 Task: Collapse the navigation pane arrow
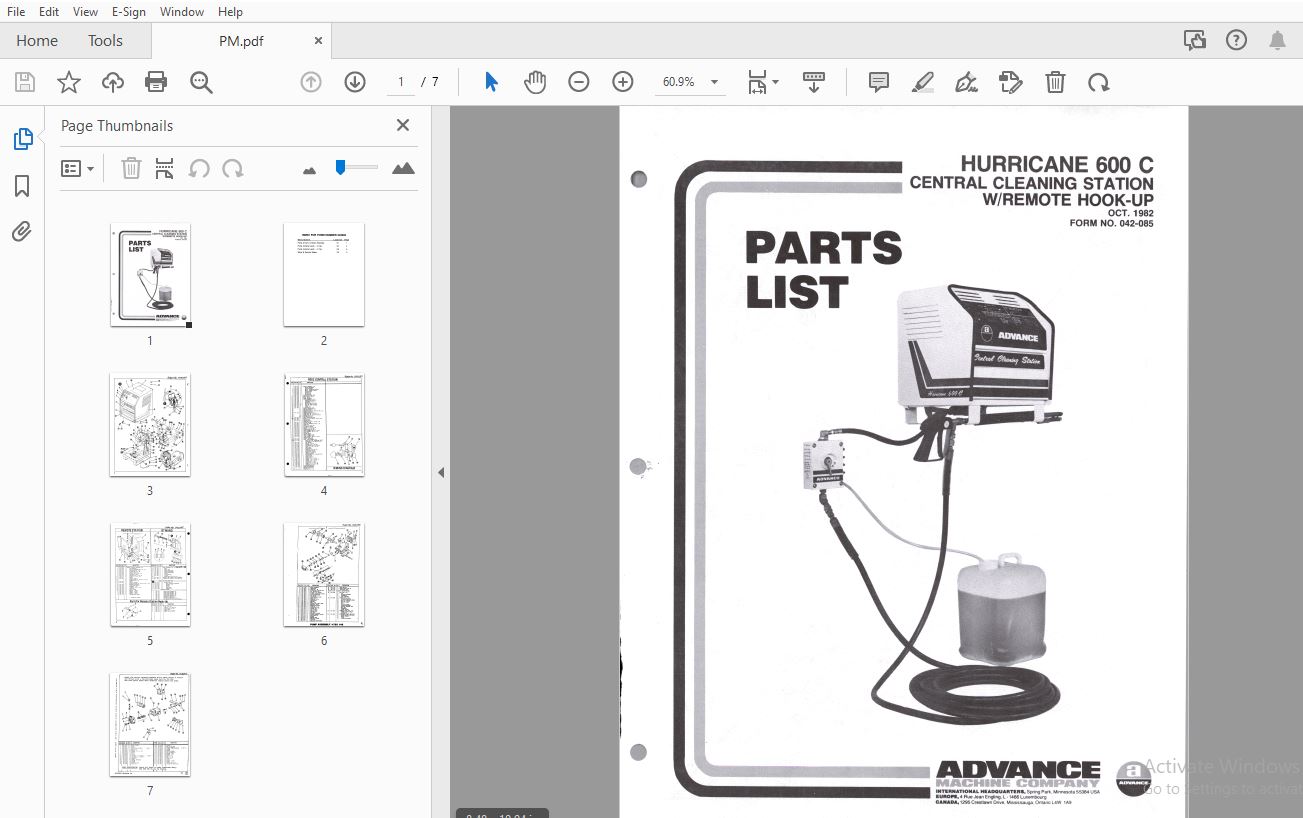pyautogui.click(x=441, y=472)
